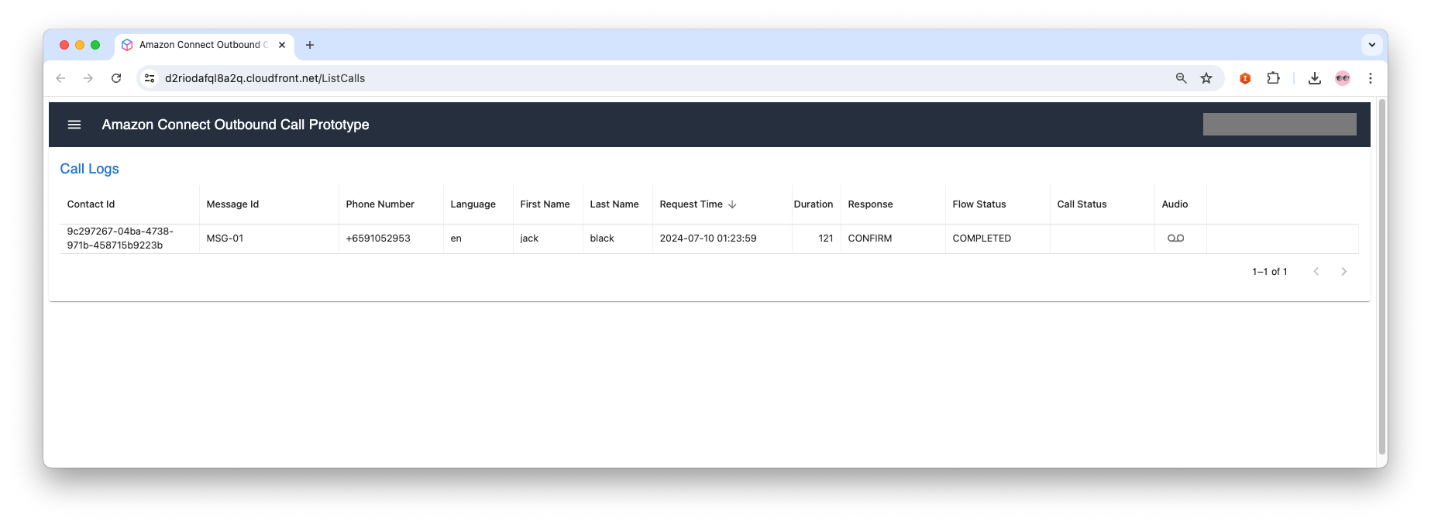
Task: Expand the tab search dropdown arrow
Action: point(1372,45)
